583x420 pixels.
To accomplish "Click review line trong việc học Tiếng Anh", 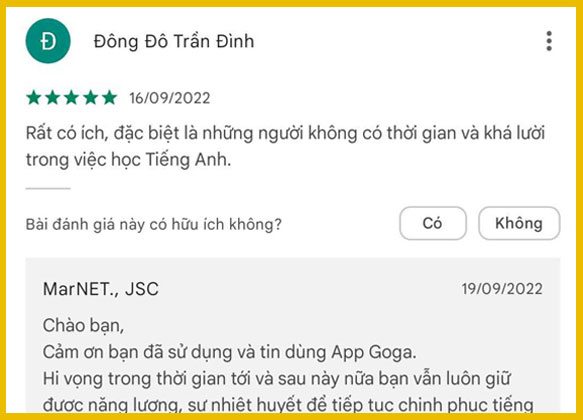I will pyautogui.click(x=128, y=160).
